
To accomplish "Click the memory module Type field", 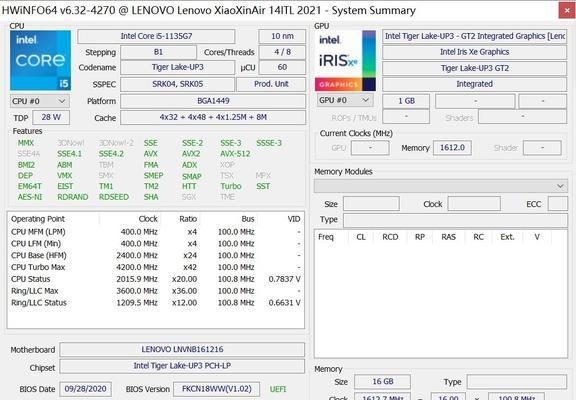I will [x=455, y=220].
